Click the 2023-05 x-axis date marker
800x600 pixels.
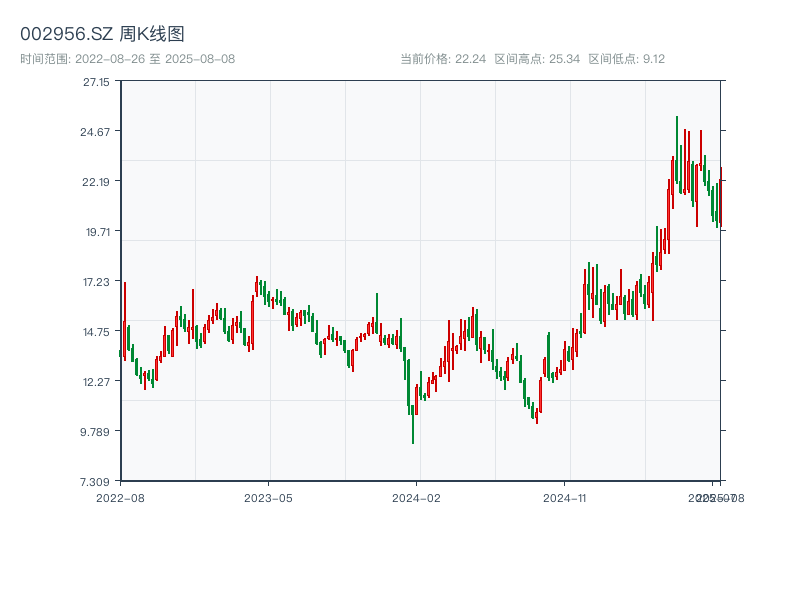pyautogui.click(x=269, y=497)
